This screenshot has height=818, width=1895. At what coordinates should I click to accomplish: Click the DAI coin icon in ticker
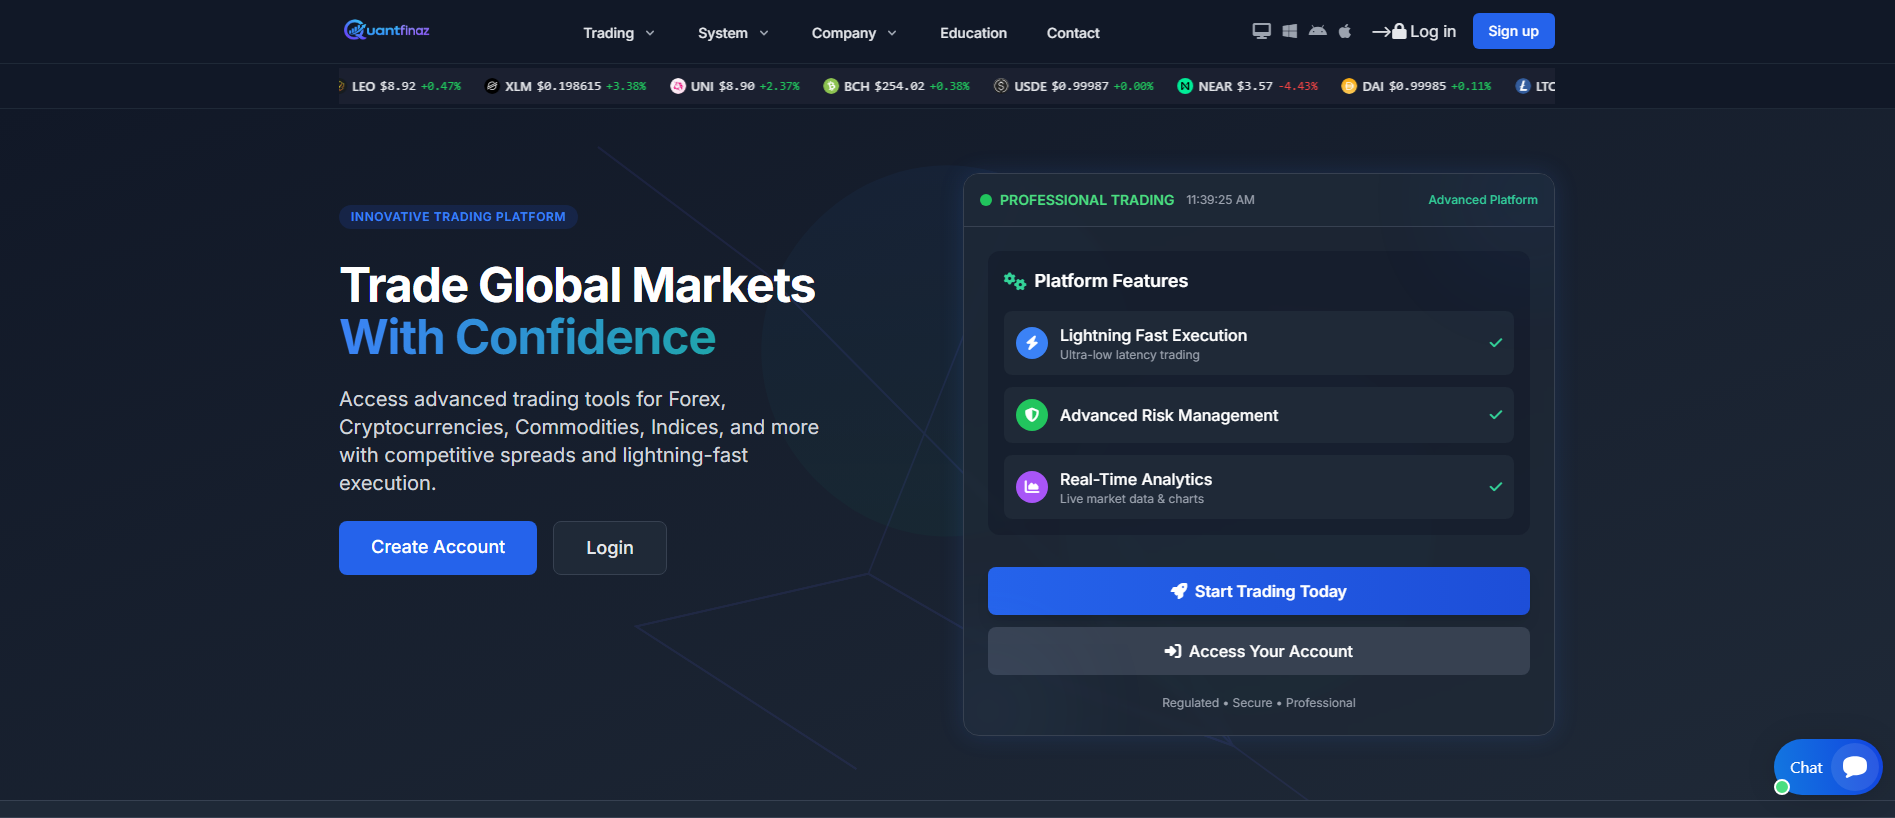[1349, 86]
